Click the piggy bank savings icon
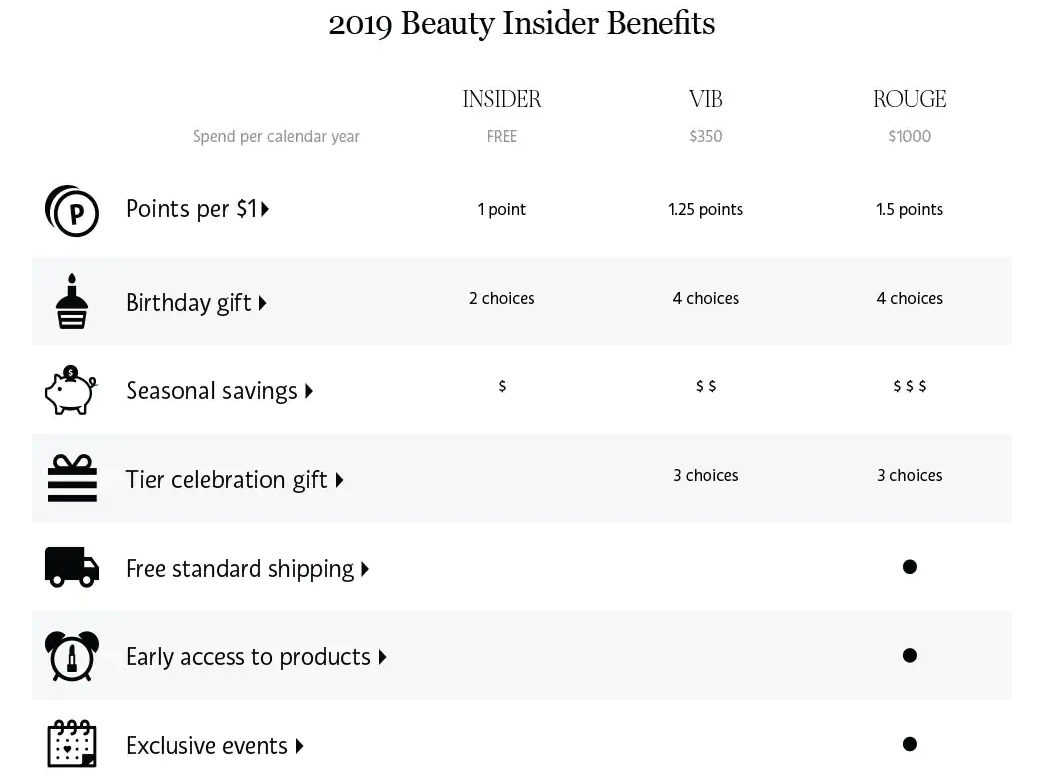This screenshot has height=783, width=1052. (71, 390)
